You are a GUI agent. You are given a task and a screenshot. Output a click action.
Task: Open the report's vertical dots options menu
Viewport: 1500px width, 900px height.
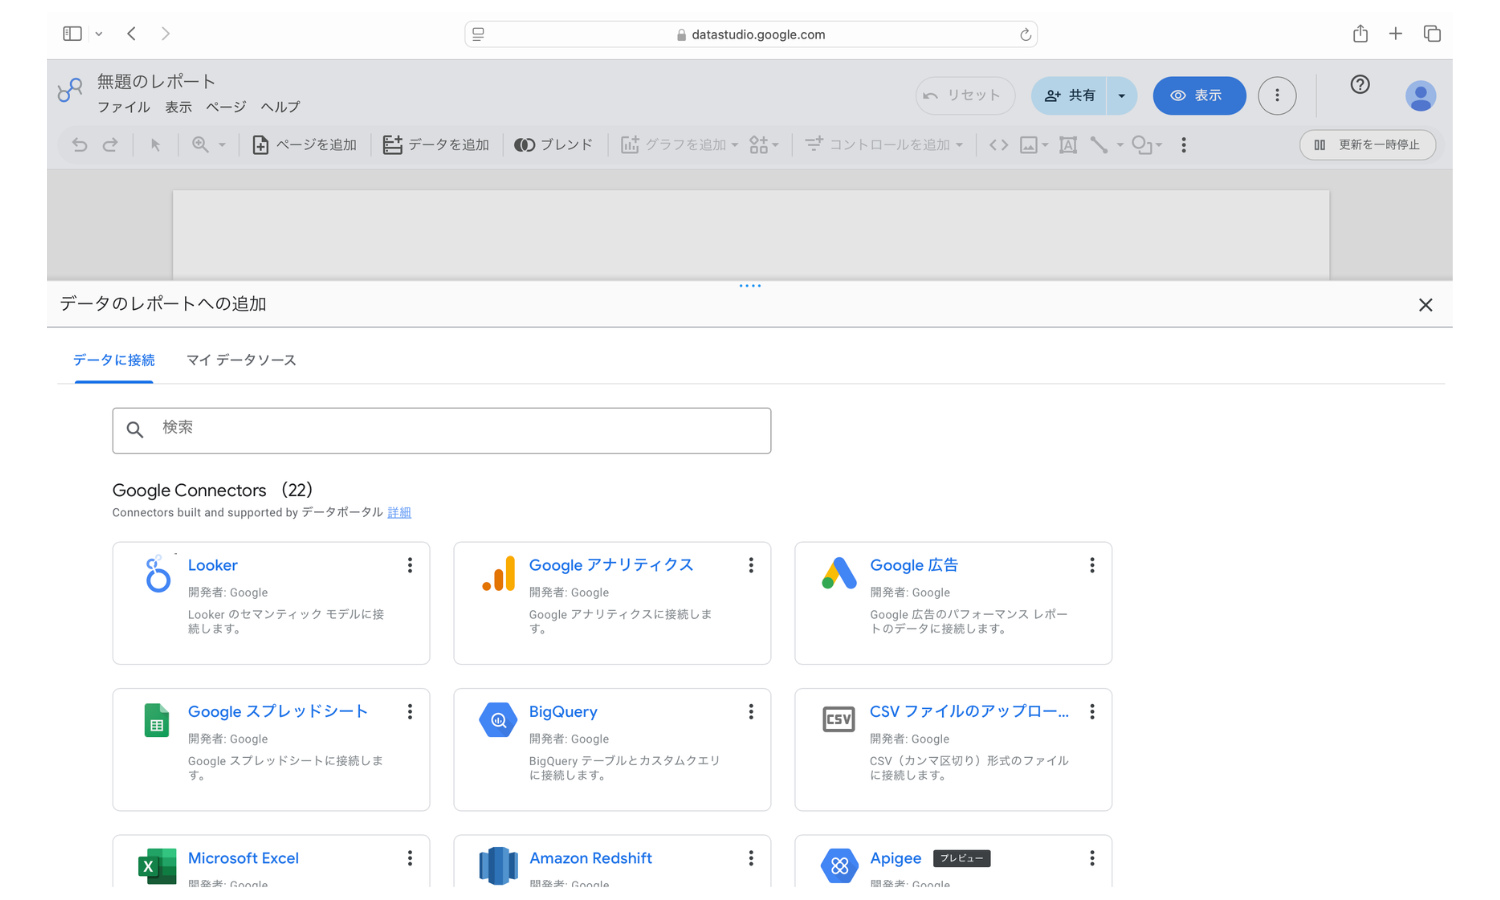pos(1277,96)
